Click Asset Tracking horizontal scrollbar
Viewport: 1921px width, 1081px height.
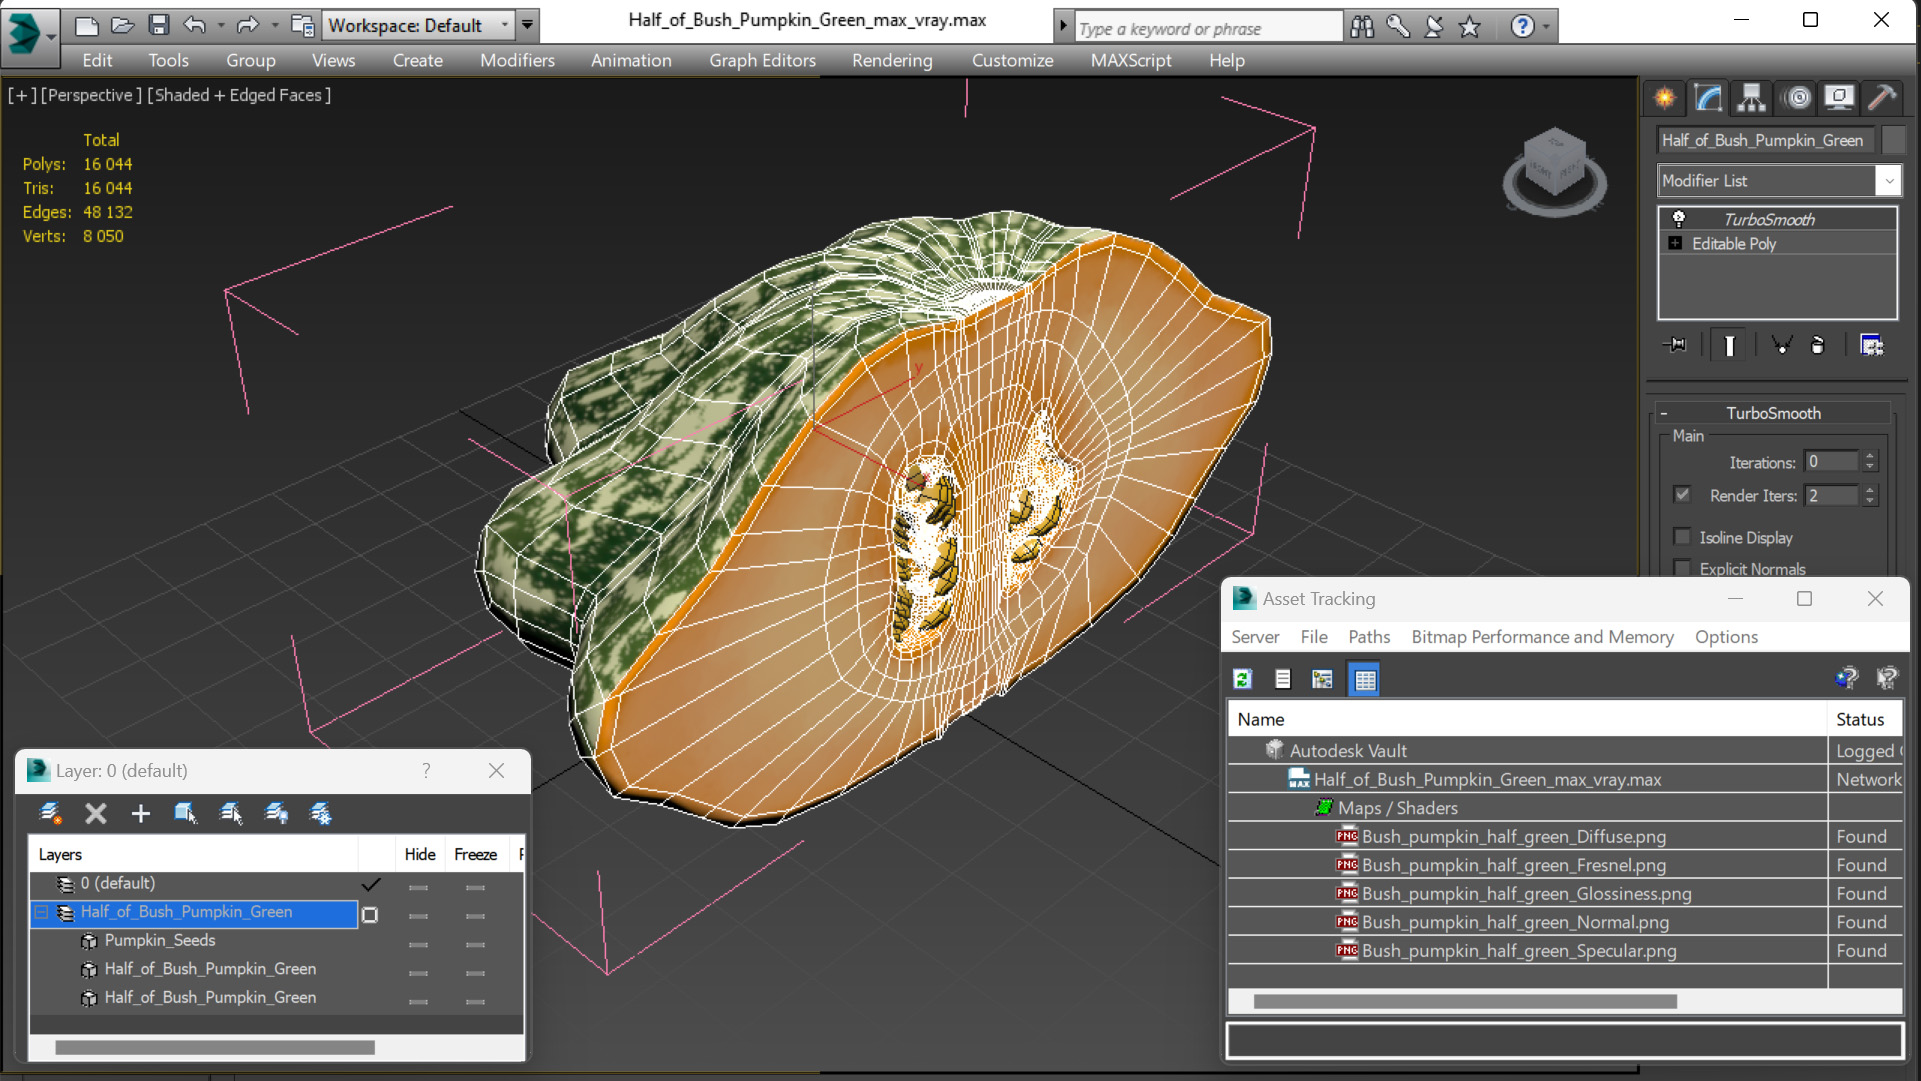[x=1465, y=1001]
